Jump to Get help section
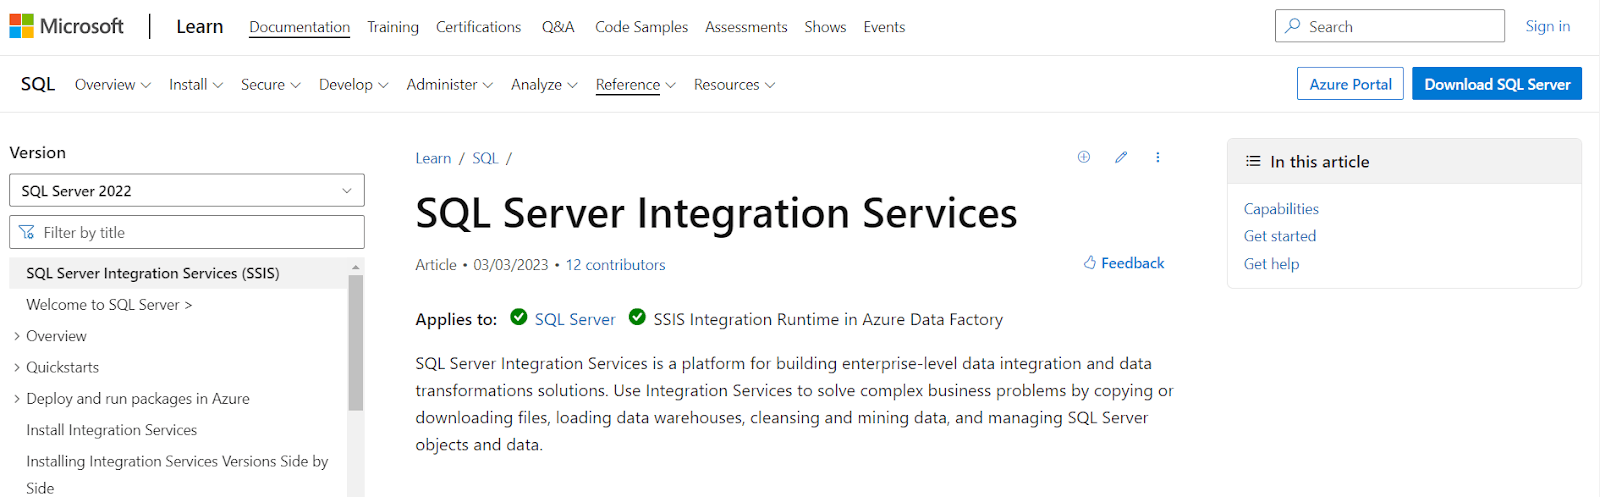This screenshot has width=1600, height=497. coord(1272,264)
